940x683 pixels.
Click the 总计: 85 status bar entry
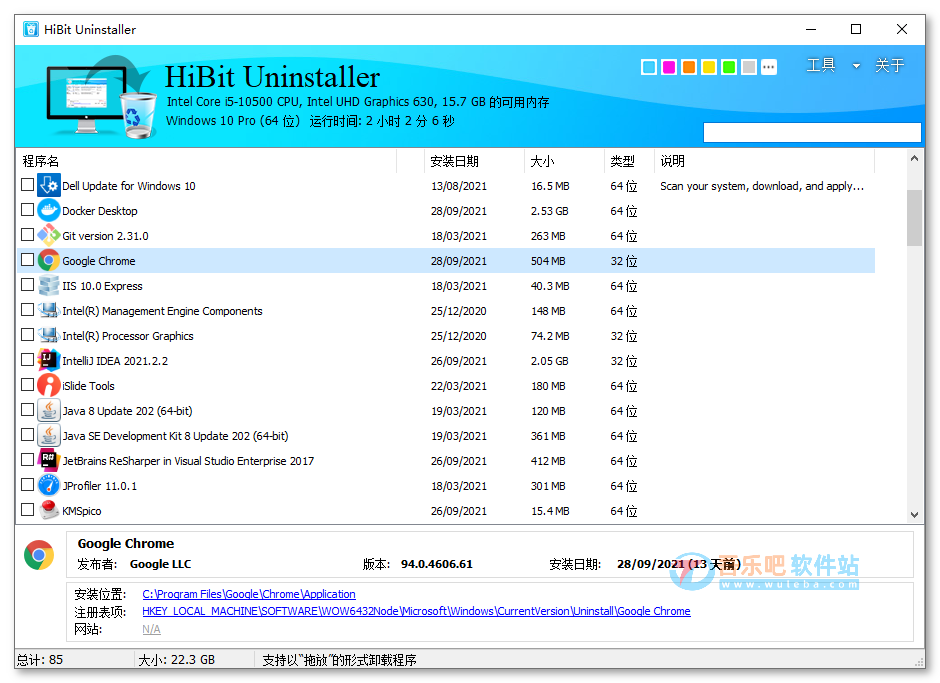[x=40, y=660]
